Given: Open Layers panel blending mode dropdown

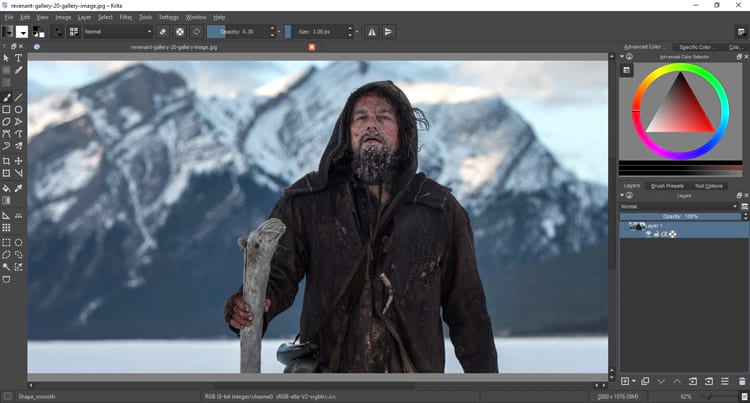Looking at the screenshot, I should click(x=679, y=207).
